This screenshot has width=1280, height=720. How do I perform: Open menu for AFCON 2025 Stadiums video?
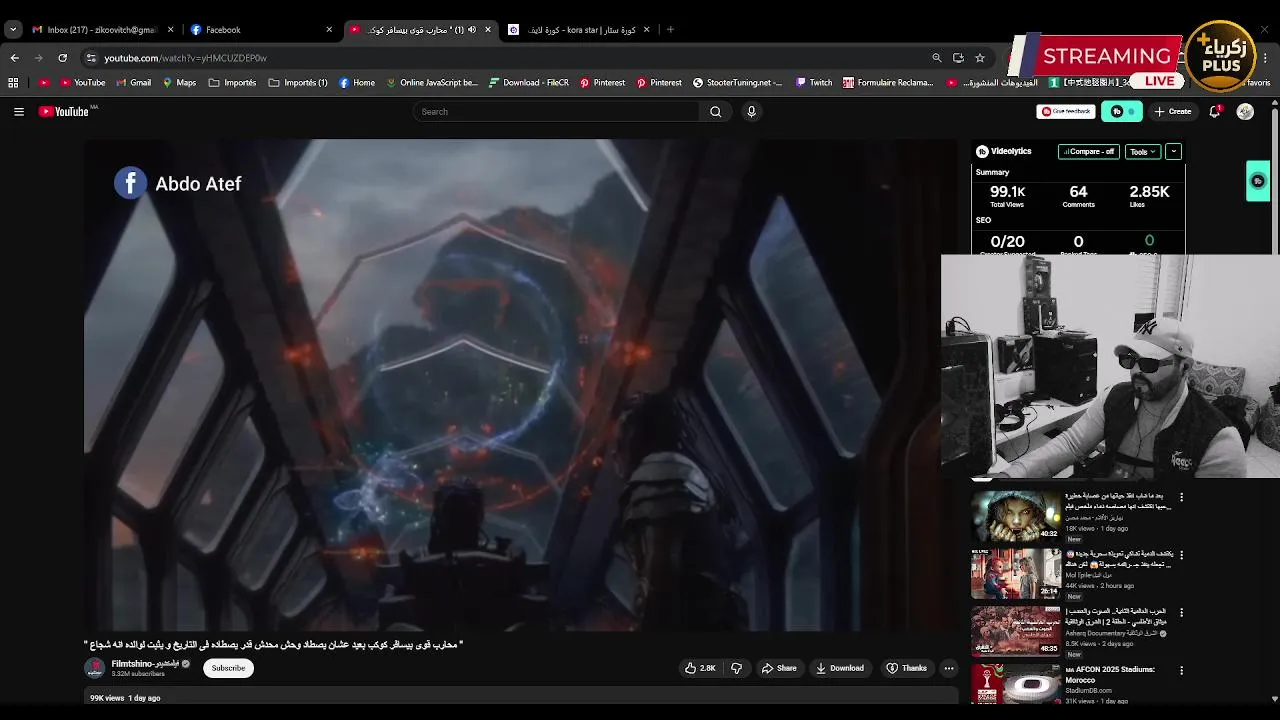[1181, 670]
